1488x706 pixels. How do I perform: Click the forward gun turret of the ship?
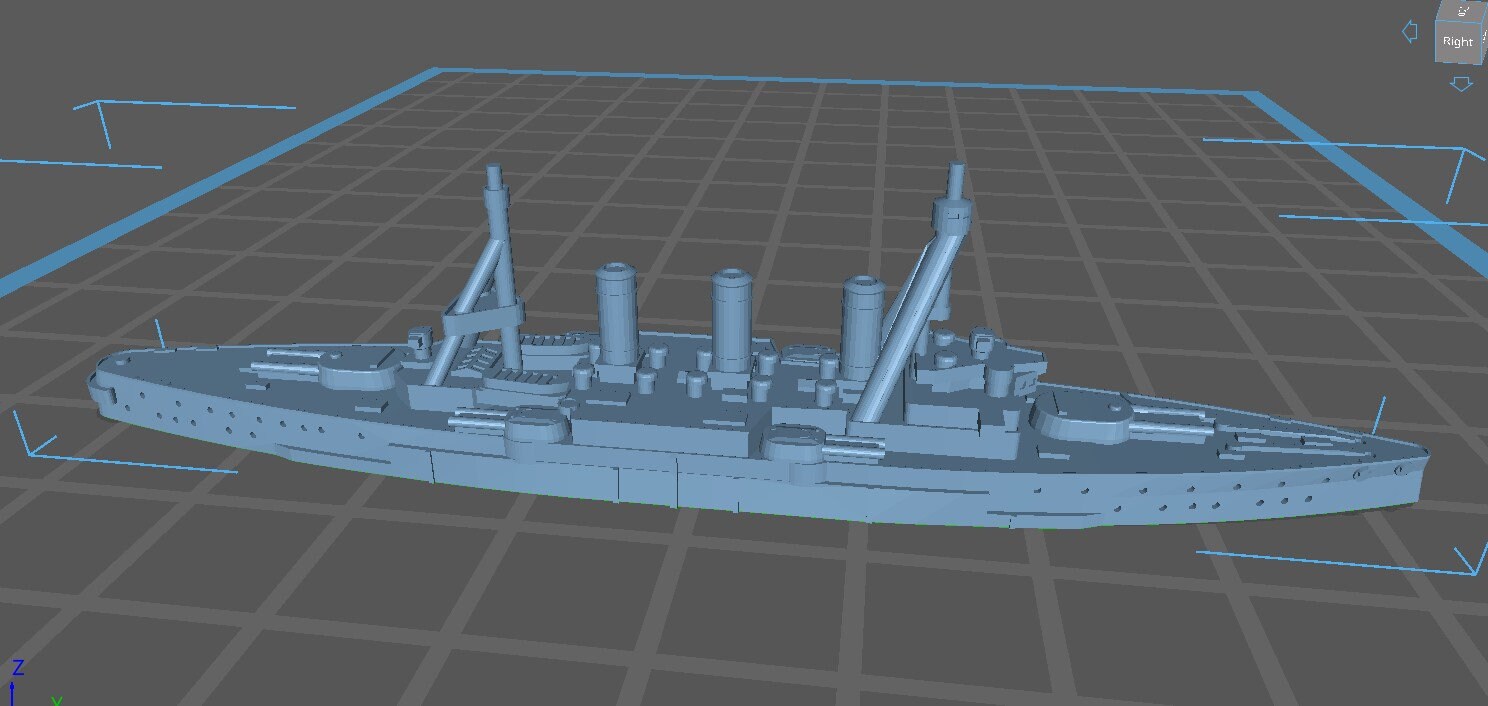(355, 375)
